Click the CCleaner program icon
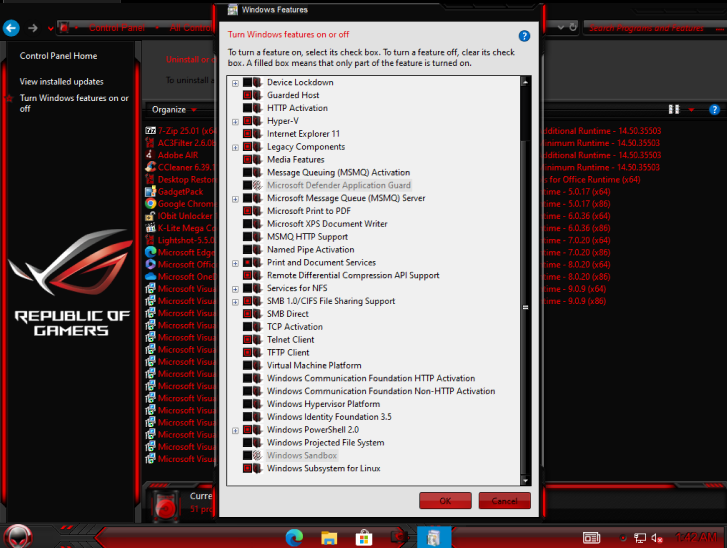The width and height of the screenshot is (727, 548). click(150, 167)
